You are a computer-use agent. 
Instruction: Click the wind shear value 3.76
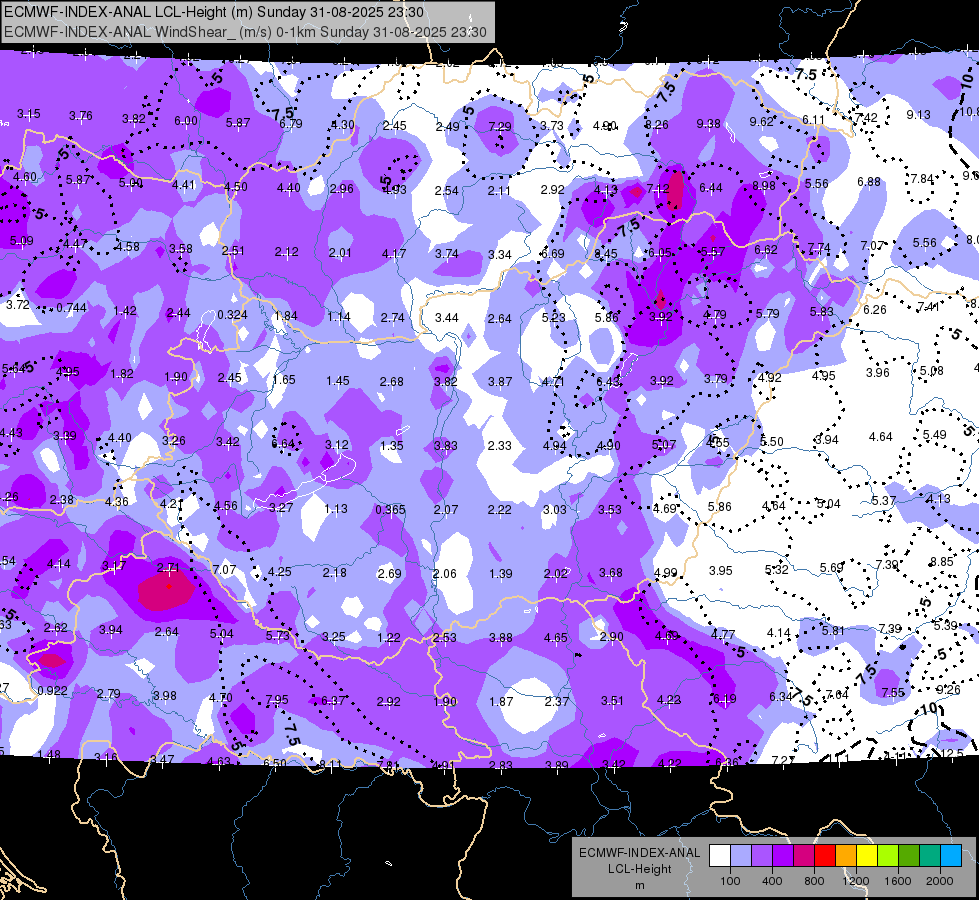pos(81,116)
